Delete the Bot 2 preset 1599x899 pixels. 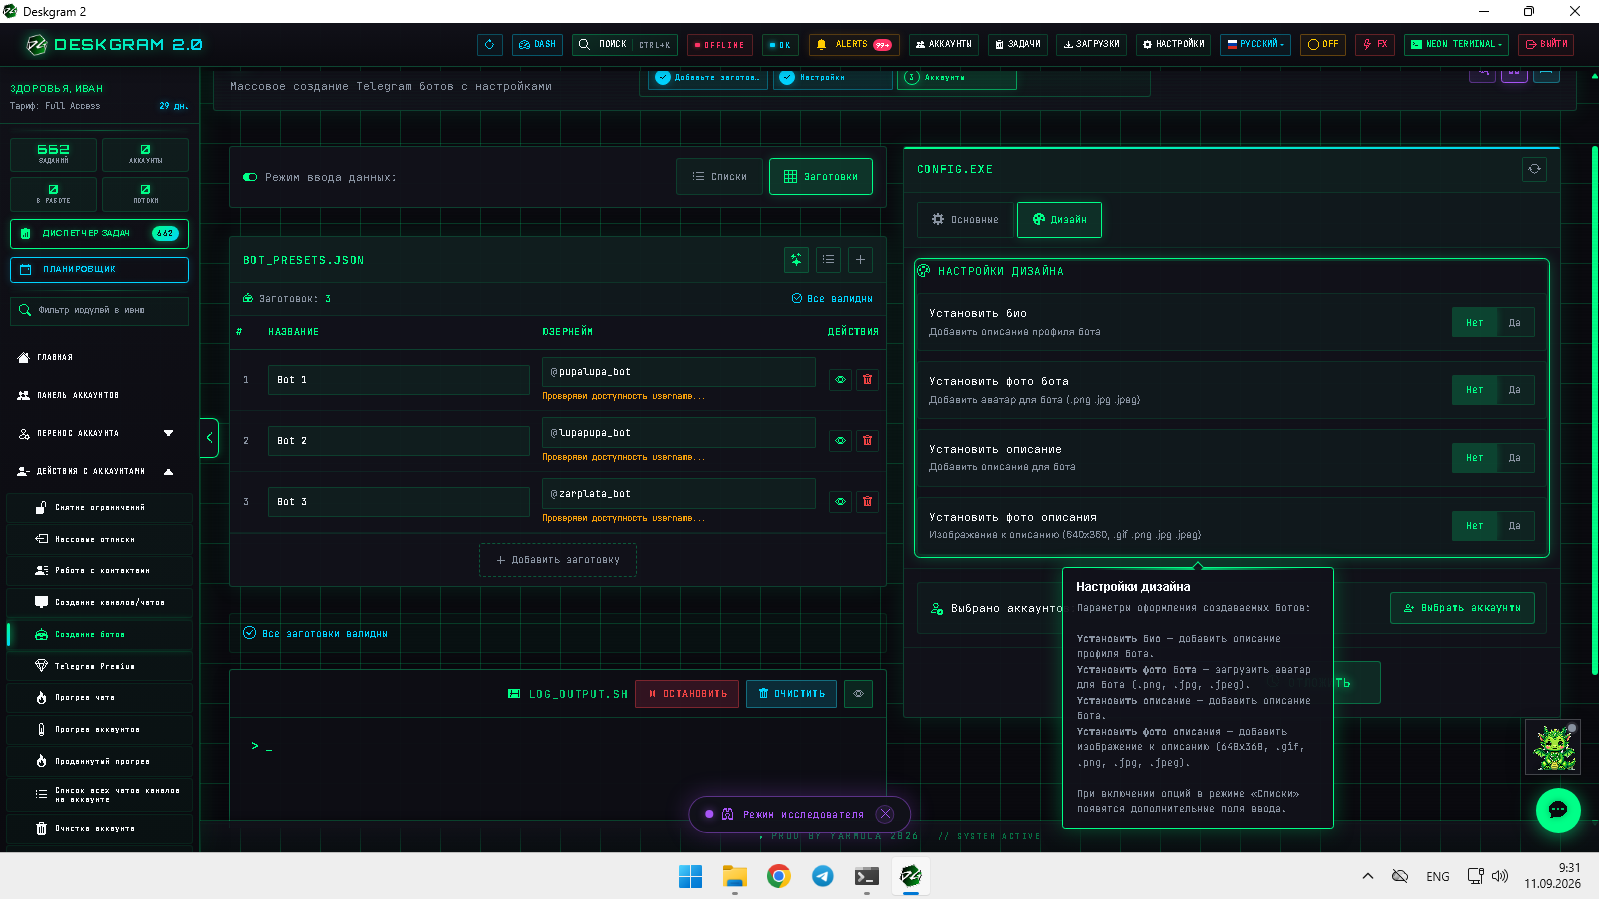coord(867,441)
